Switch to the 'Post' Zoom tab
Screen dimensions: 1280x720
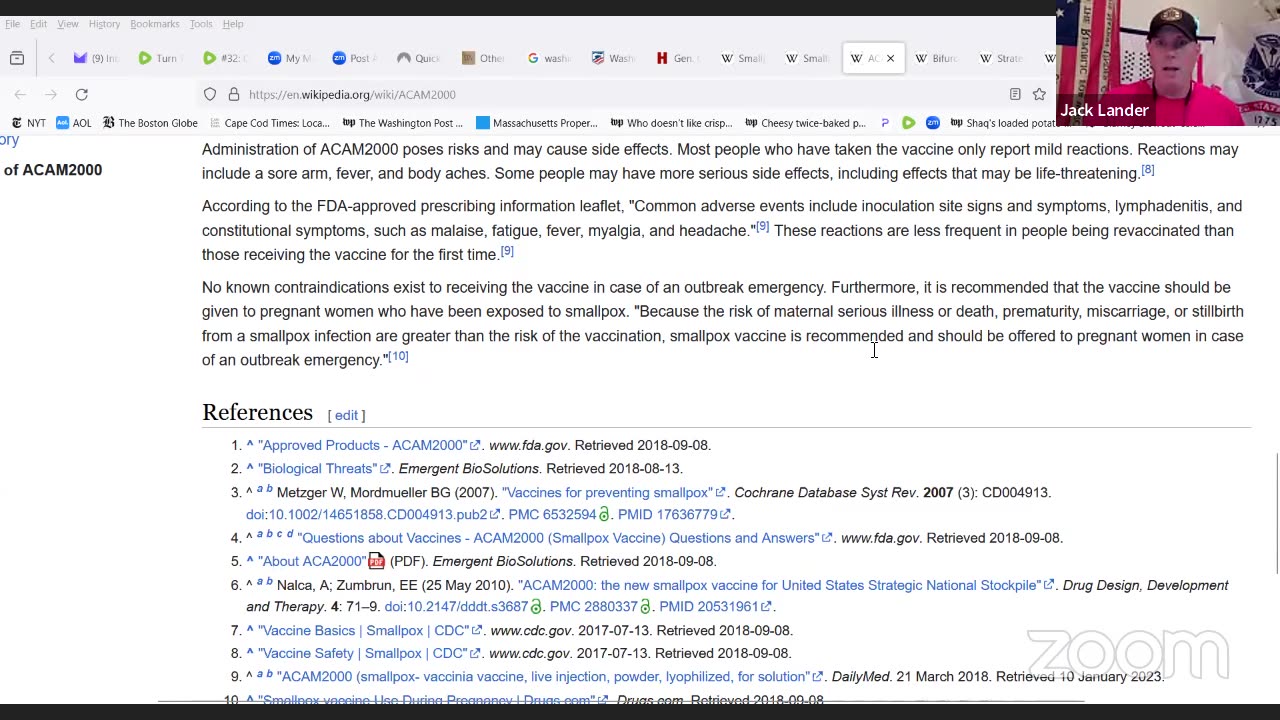pos(353,58)
